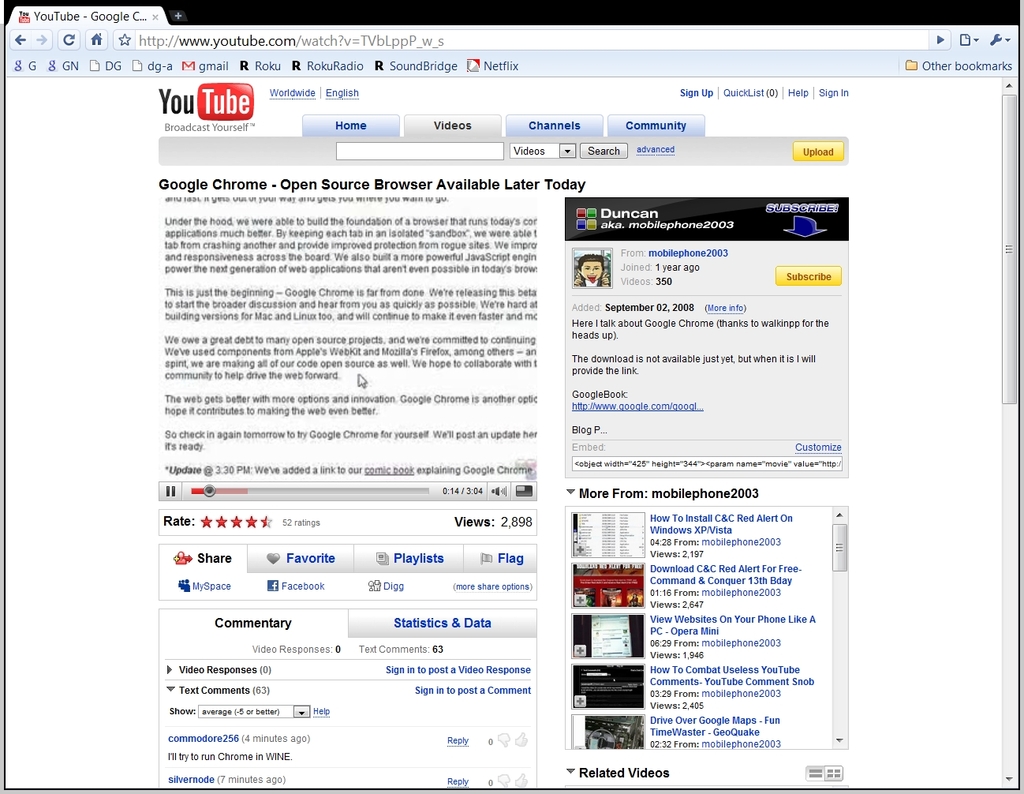Reply to silvernode's comment
The image size is (1024, 794).
(x=458, y=782)
